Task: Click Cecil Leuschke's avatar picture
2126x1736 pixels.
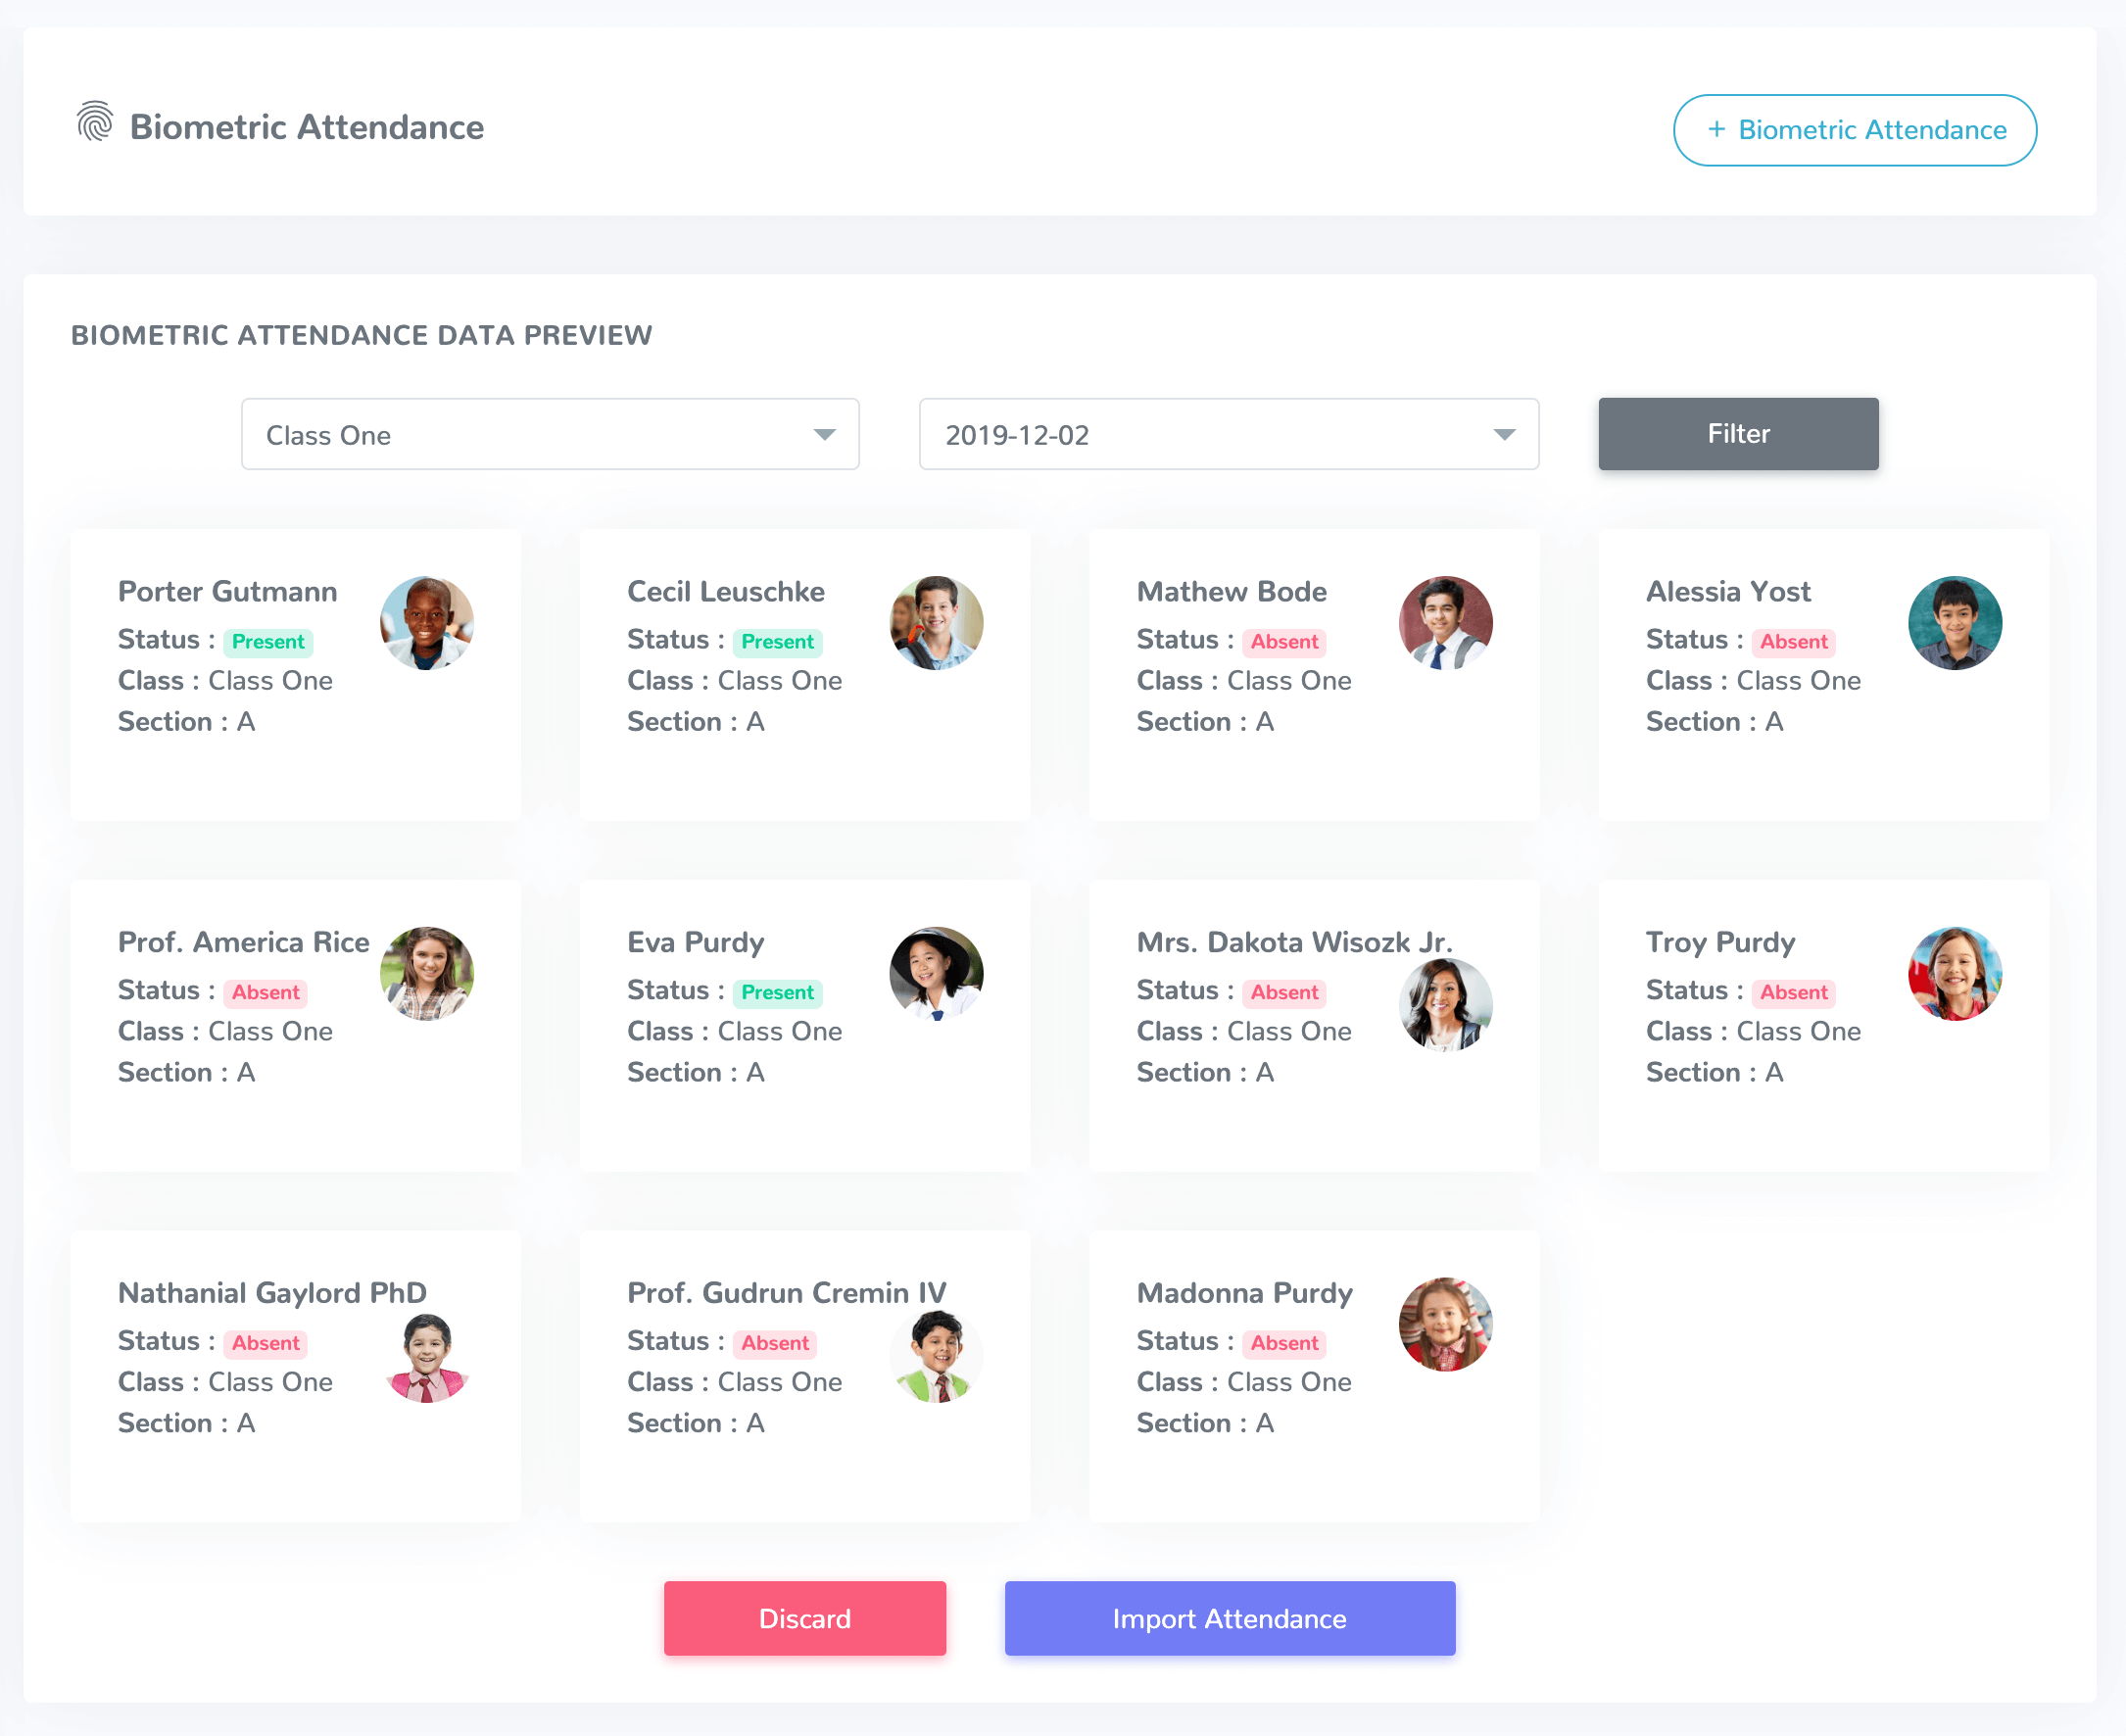Action: 936,622
